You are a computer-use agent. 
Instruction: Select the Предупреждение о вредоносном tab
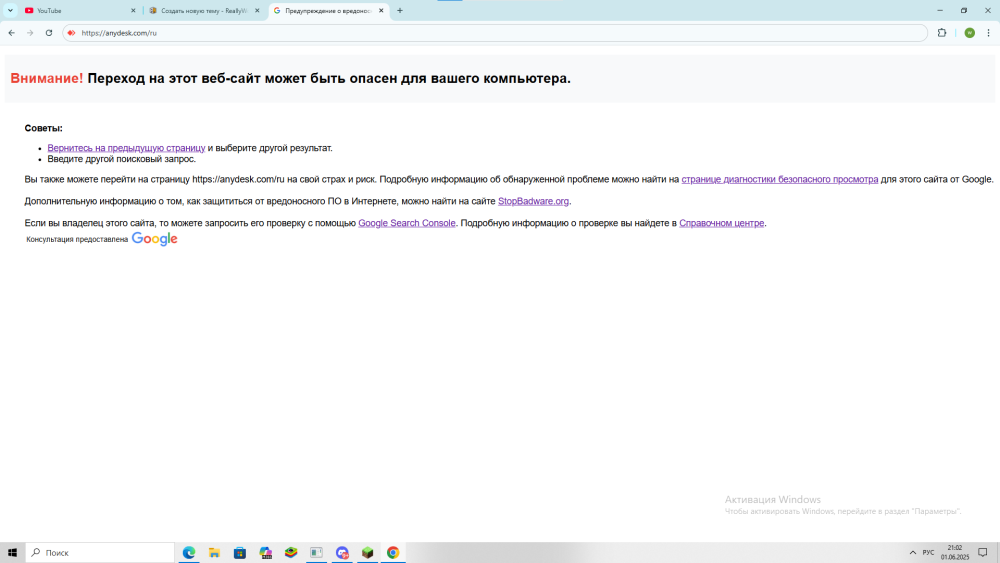pyautogui.click(x=328, y=11)
